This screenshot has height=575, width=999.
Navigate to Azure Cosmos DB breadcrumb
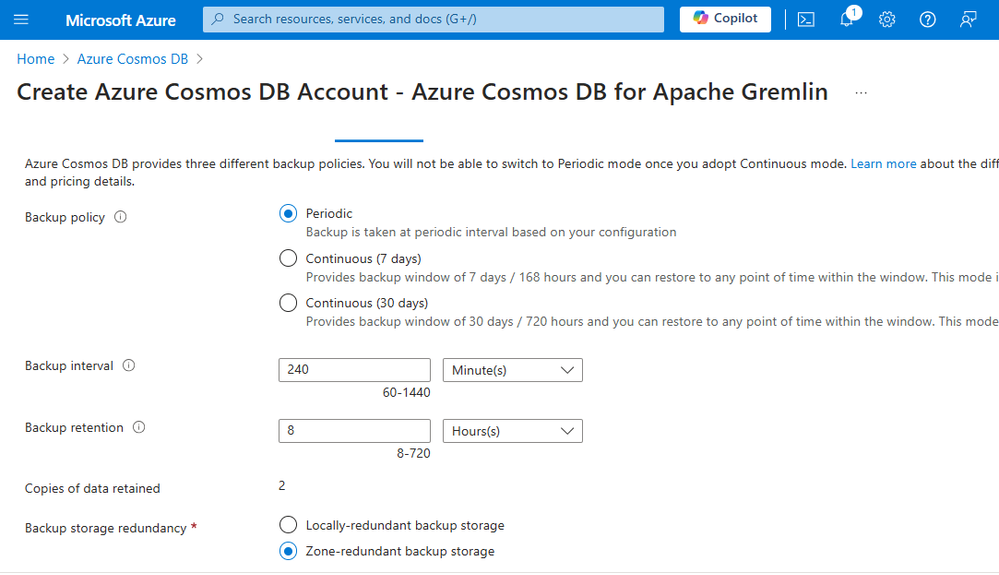pos(132,59)
